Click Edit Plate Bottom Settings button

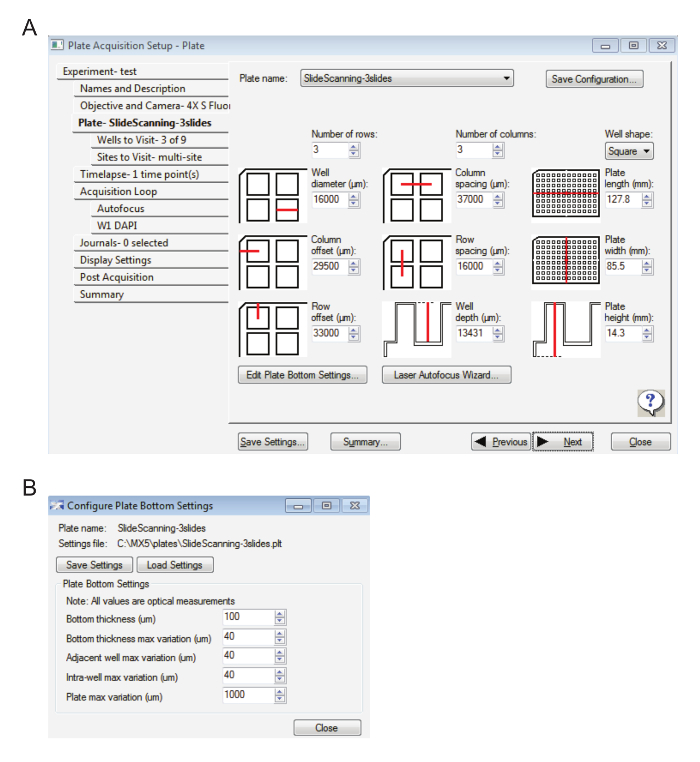click(x=302, y=375)
